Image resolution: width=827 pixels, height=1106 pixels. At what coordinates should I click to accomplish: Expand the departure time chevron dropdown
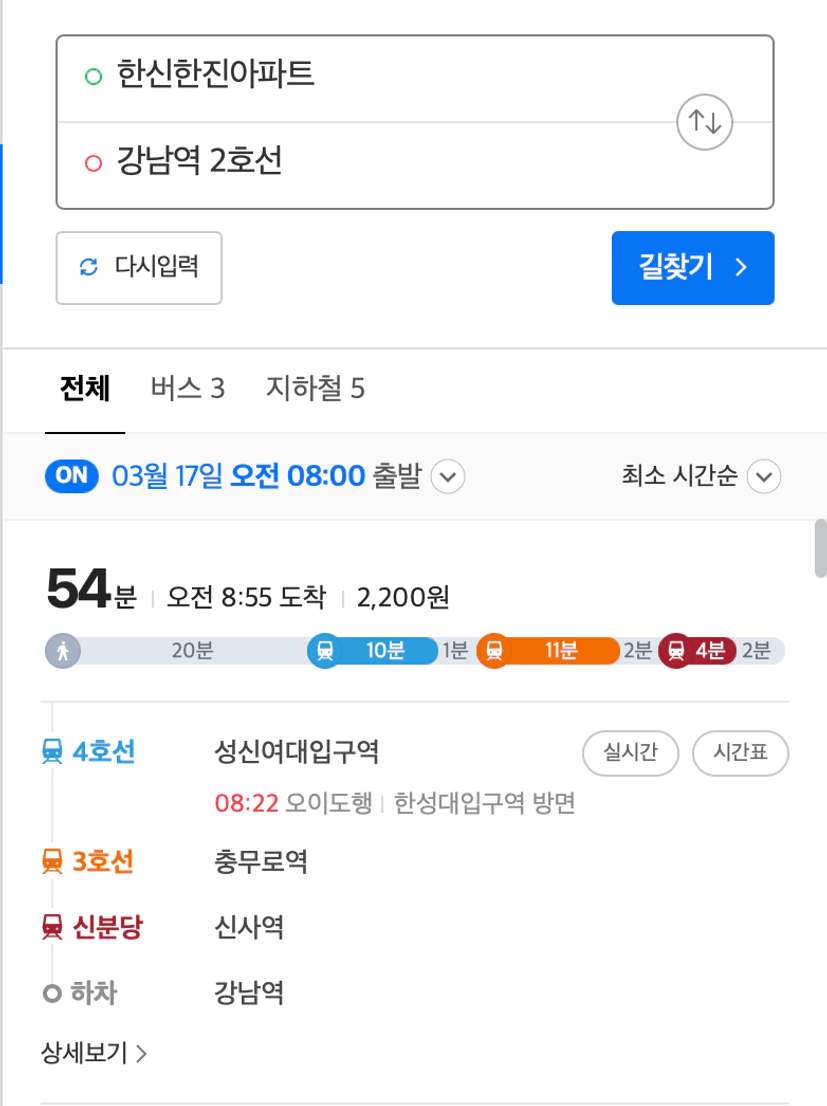(x=447, y=477)
